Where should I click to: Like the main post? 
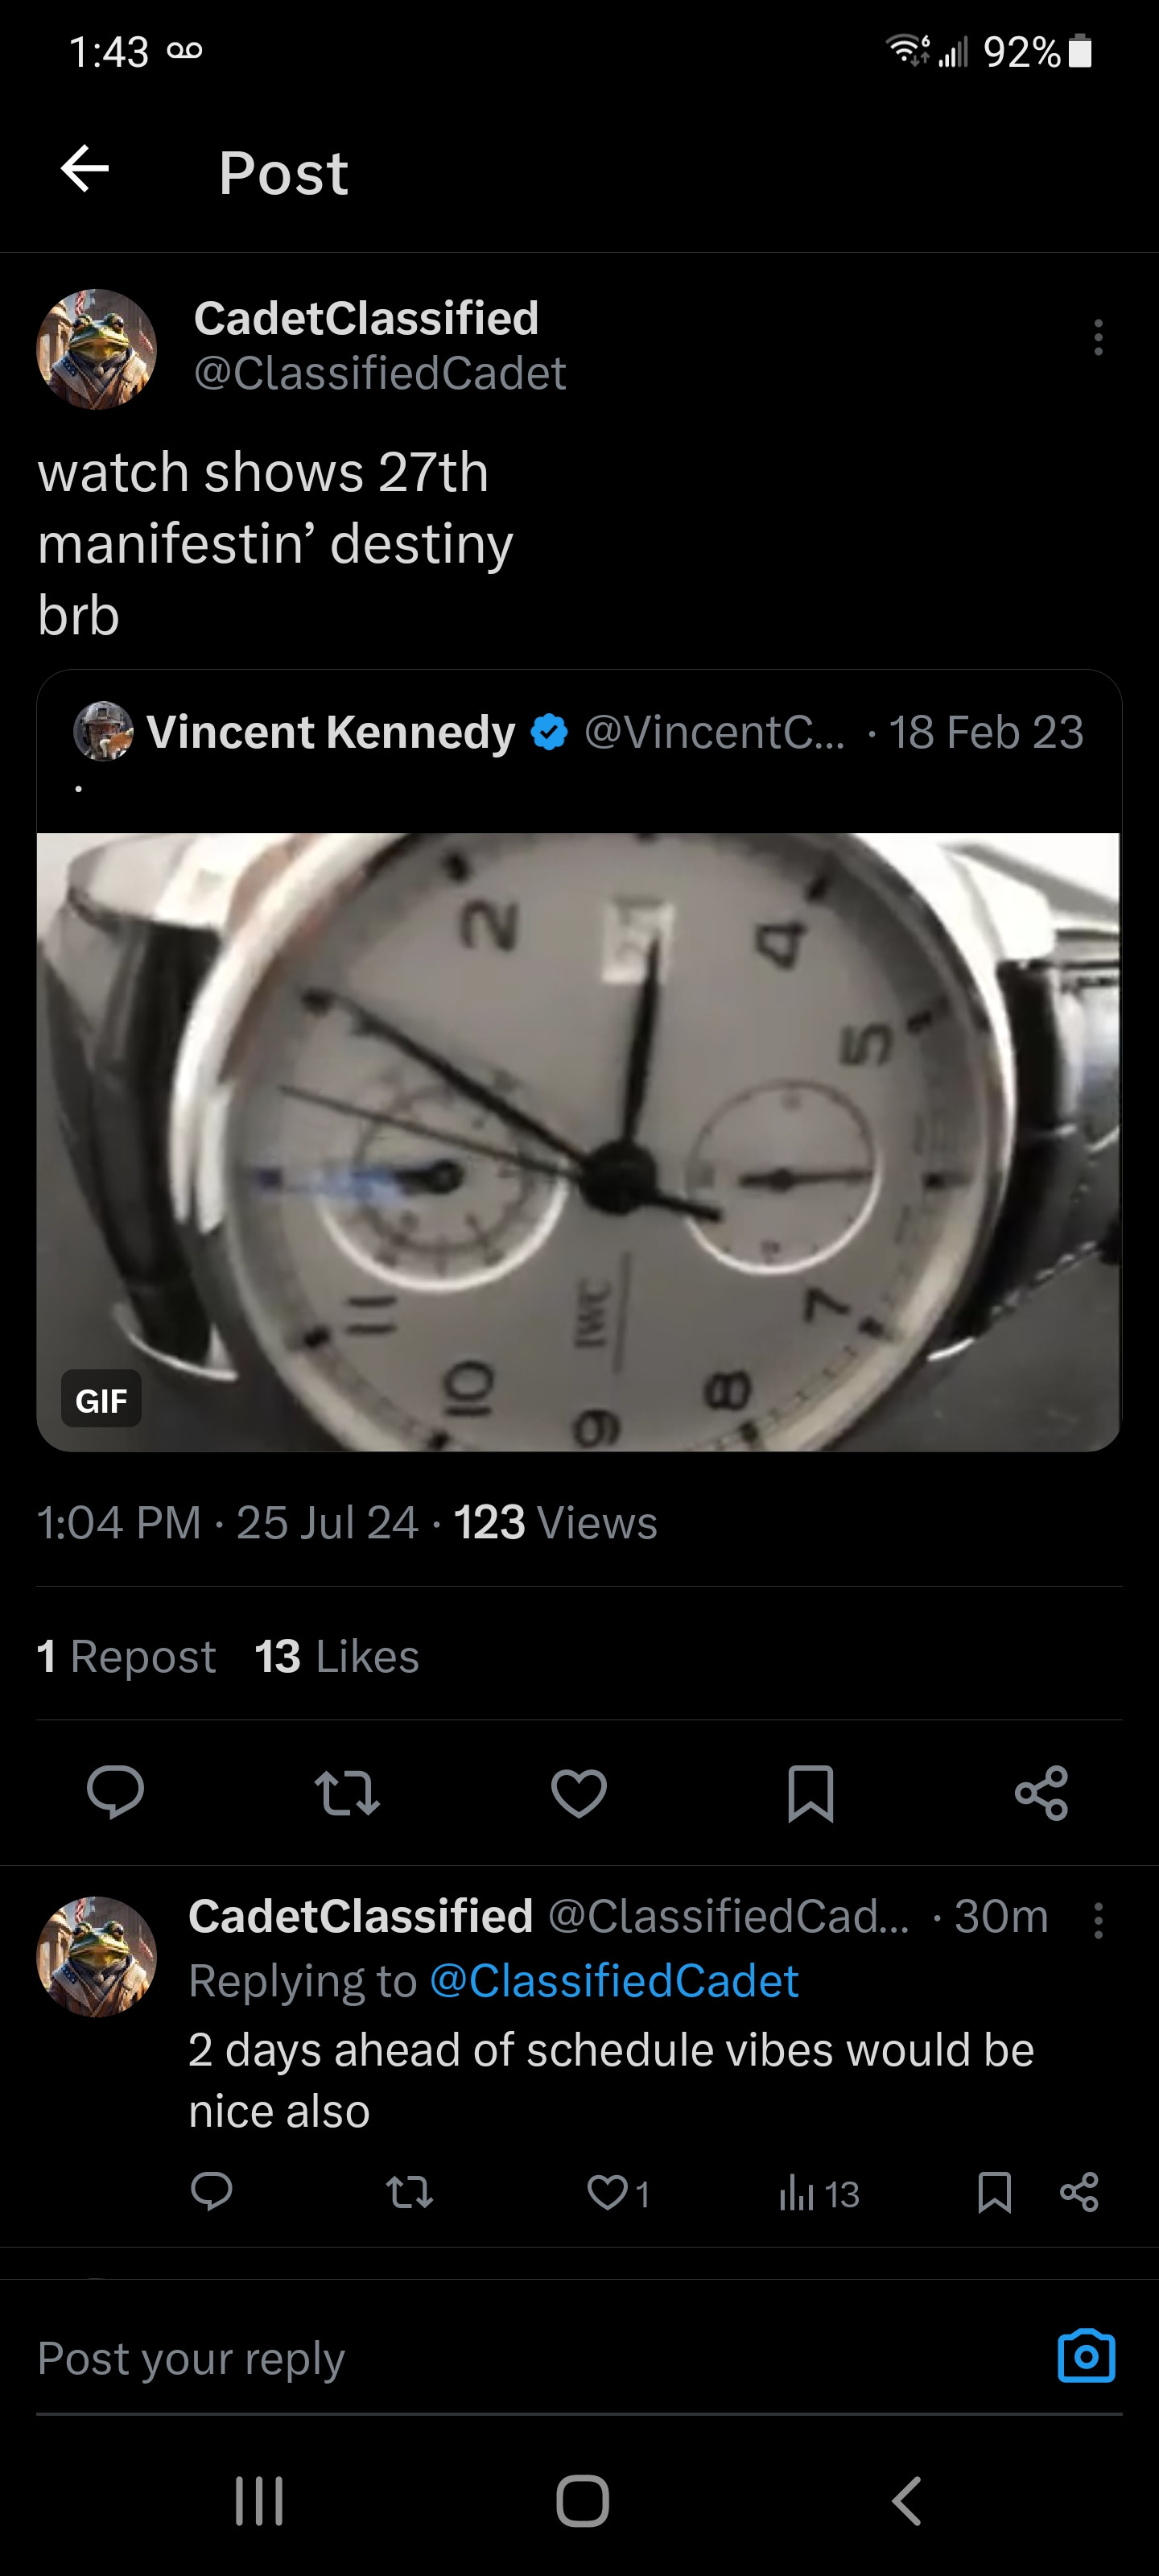(579, 1793)
